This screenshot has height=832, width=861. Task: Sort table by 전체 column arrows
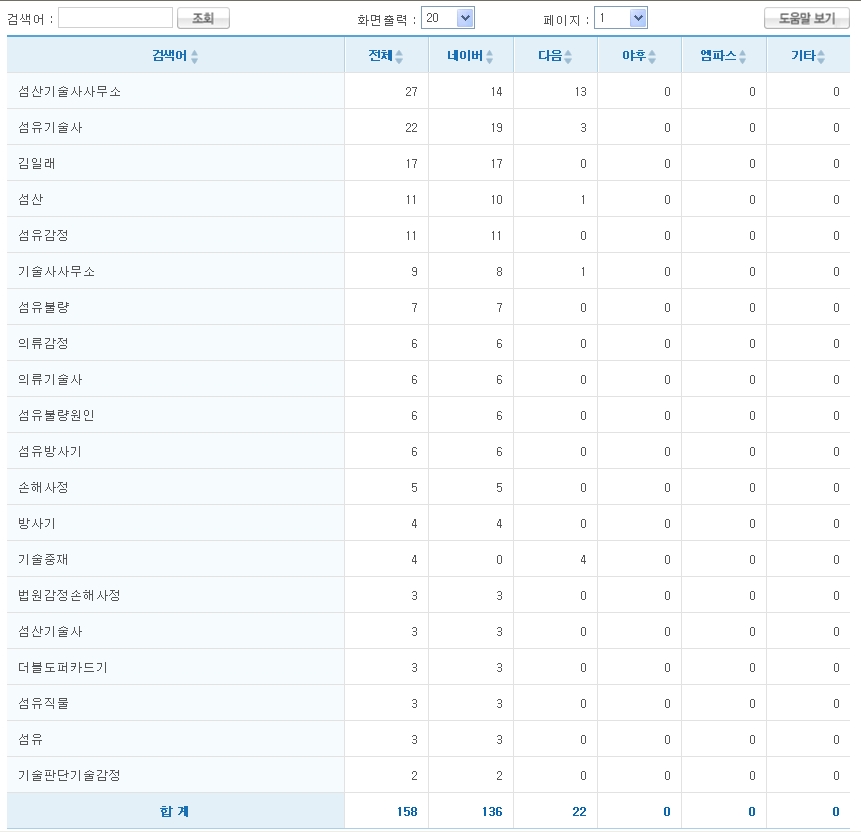[399, 57]
